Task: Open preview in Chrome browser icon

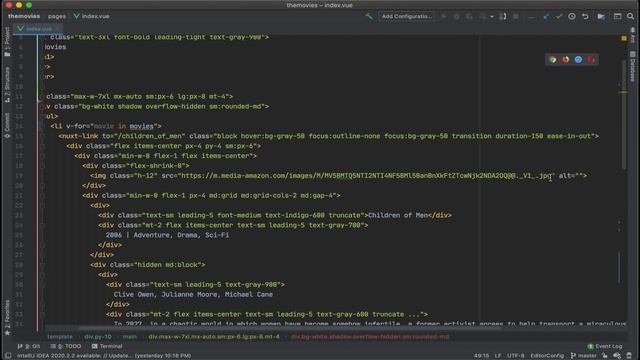Action: coord(553,60)
